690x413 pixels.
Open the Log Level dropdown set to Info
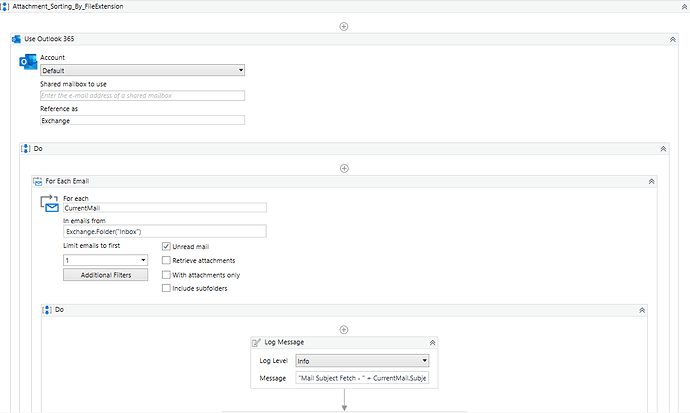pyautogui.click(x=362, y=361)
